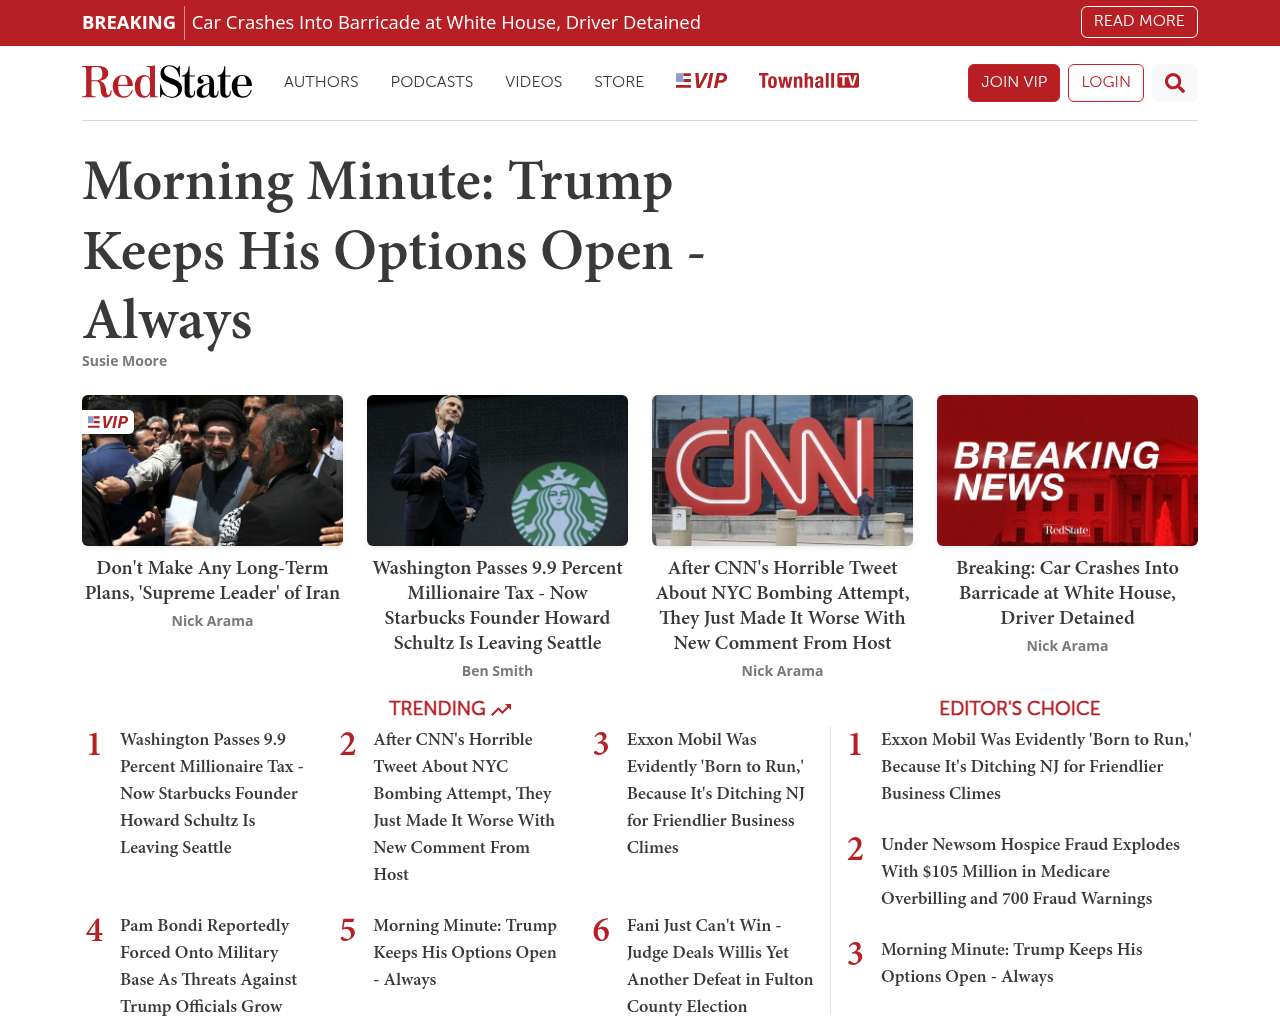
Task: Open the Morning Minute main headline
Action: click(x=393, y=250)
